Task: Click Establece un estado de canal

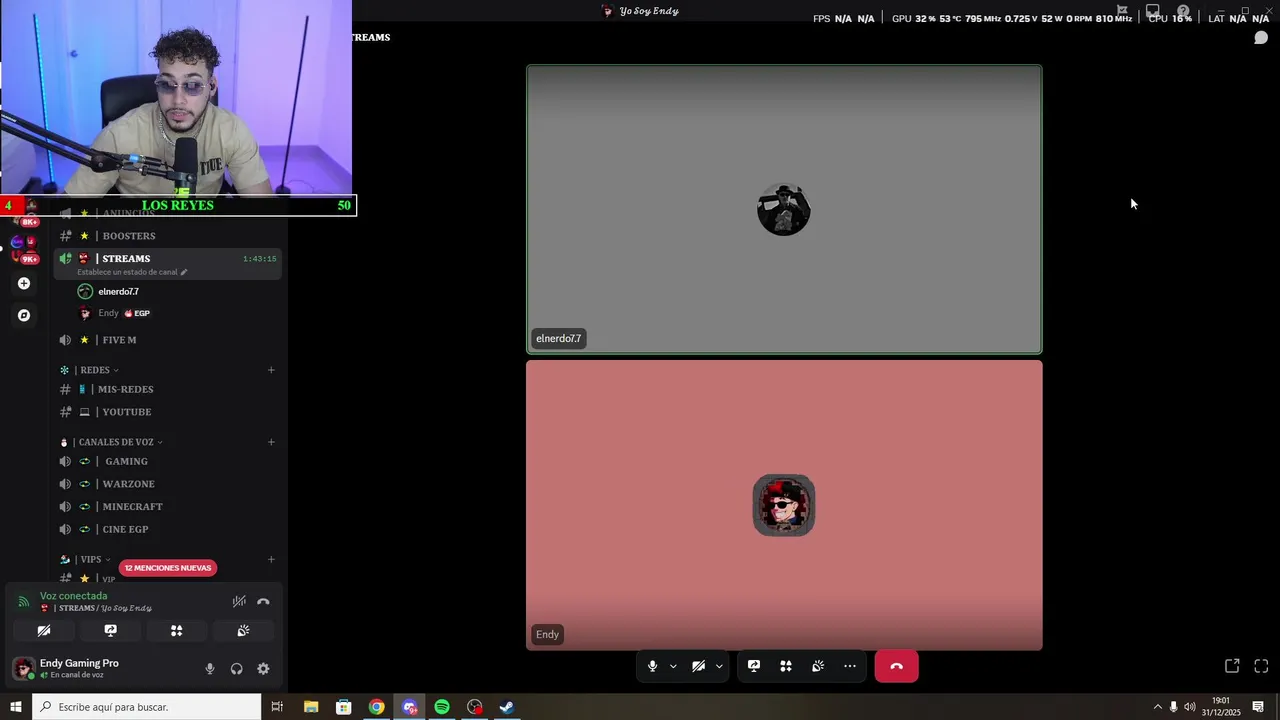Action: 127,272
